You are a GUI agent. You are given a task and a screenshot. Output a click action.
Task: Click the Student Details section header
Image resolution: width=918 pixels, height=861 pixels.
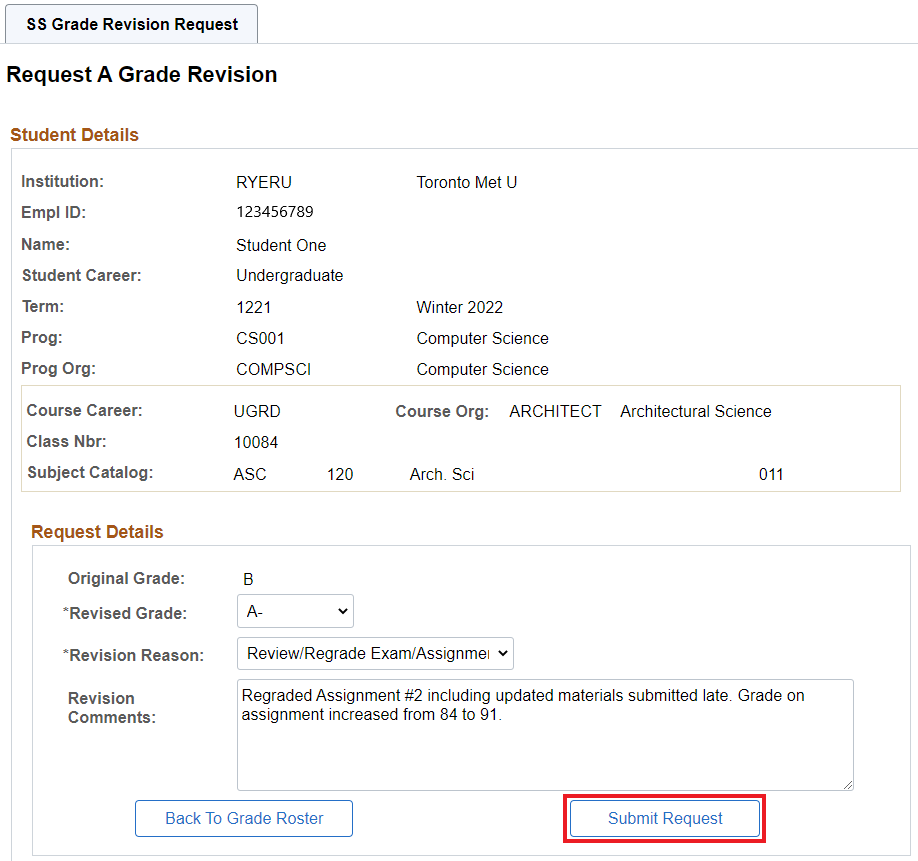click(x=75, y=135)
